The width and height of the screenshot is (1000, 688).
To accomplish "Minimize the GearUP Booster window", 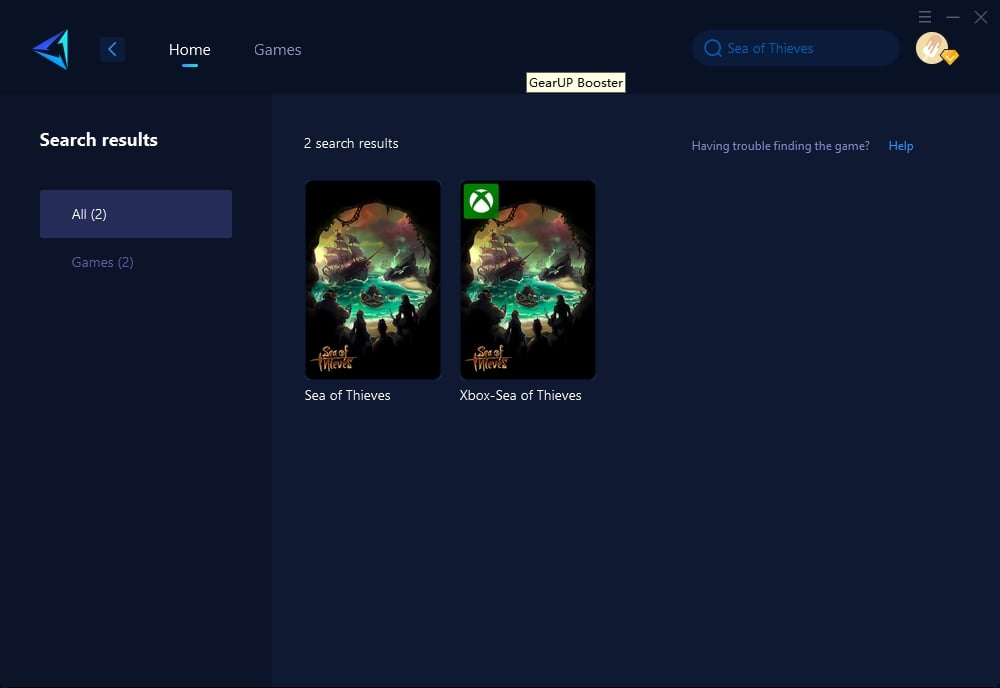I will tap(953, 17).
